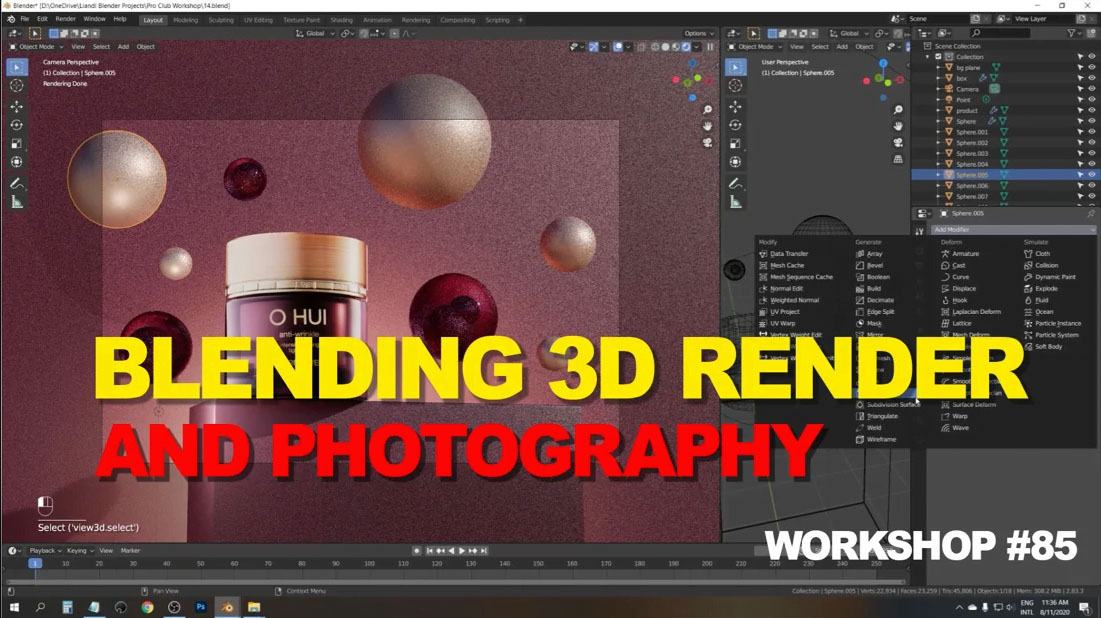Image resolution: width=1101 pixels, height=618 pixels.
Task: Hide the bg plane object with its eye icon
Action: click(1092, 67)
